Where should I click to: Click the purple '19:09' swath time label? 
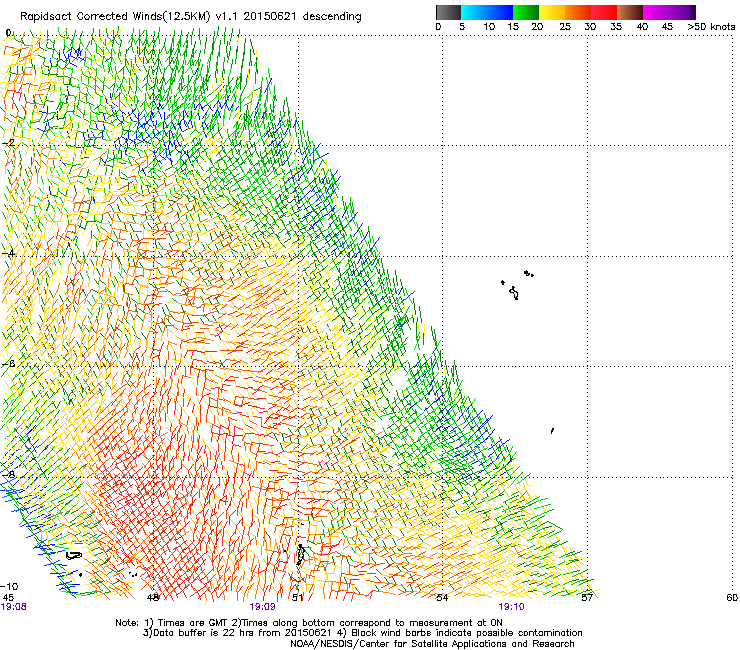pyautogui.click(x=262, y=607)
